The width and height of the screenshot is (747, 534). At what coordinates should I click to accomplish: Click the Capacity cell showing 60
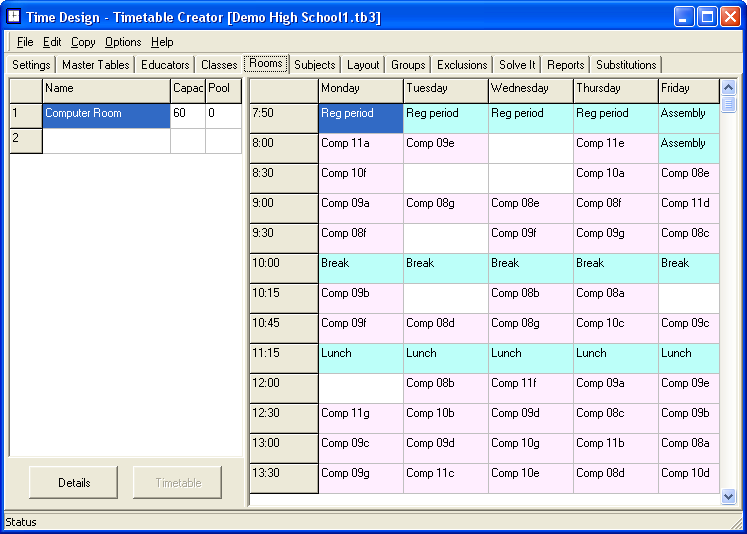[x=187, y=114]
